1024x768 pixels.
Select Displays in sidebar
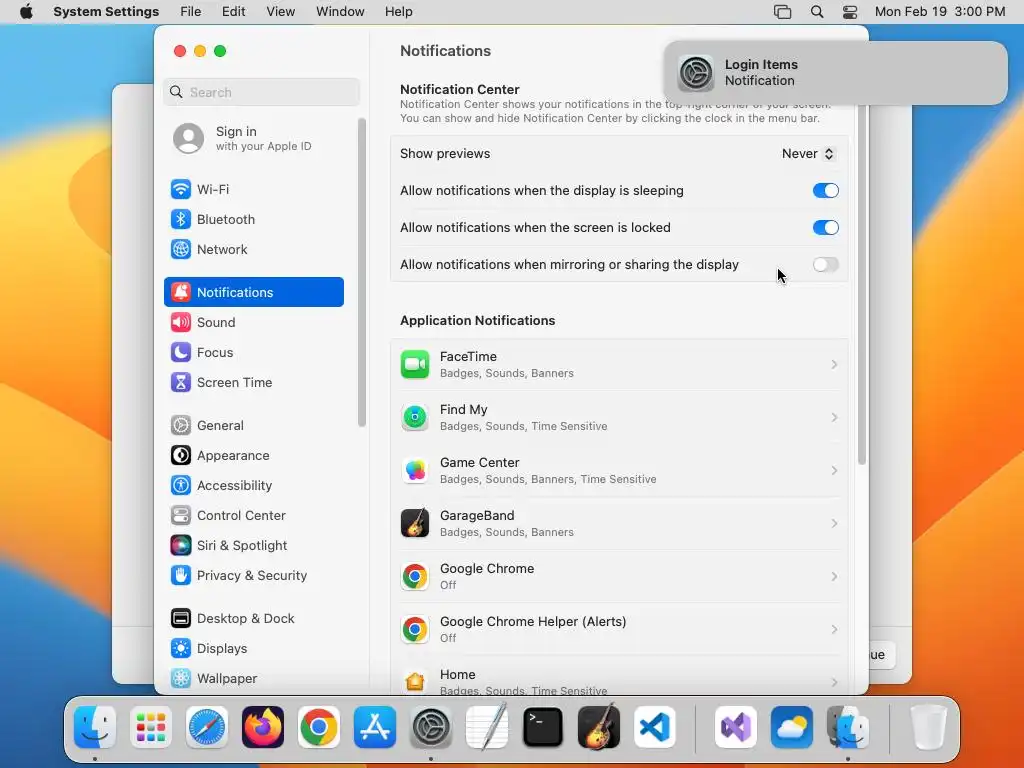(x=253, y=649)
